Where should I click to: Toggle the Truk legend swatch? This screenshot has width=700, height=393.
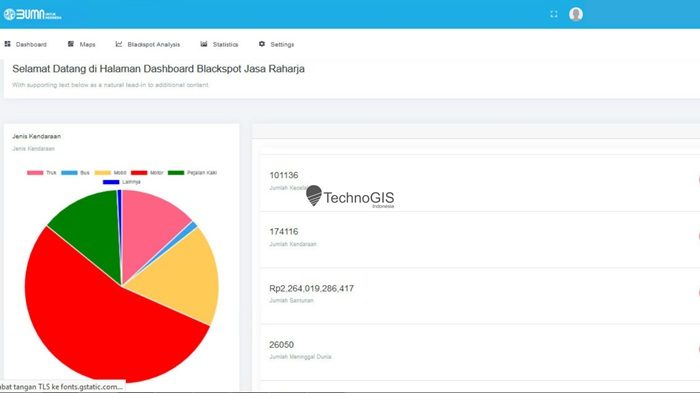tap(35, 172)
